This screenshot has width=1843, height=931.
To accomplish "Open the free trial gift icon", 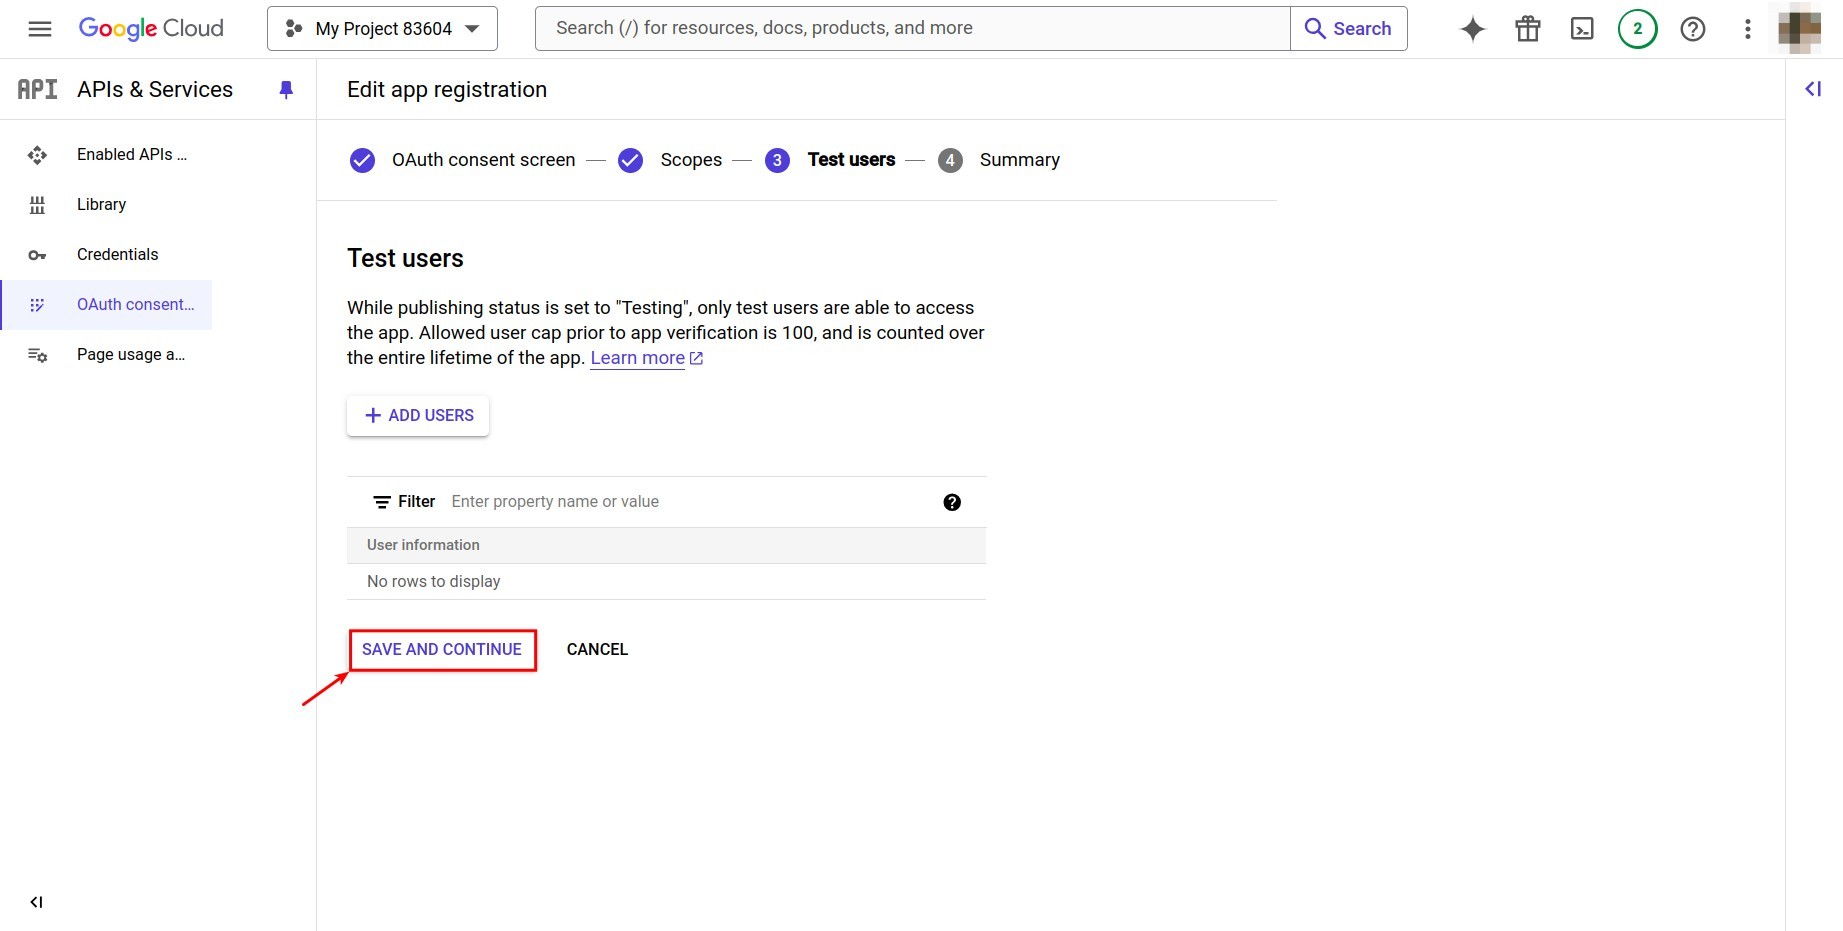I will [1526, 29].
